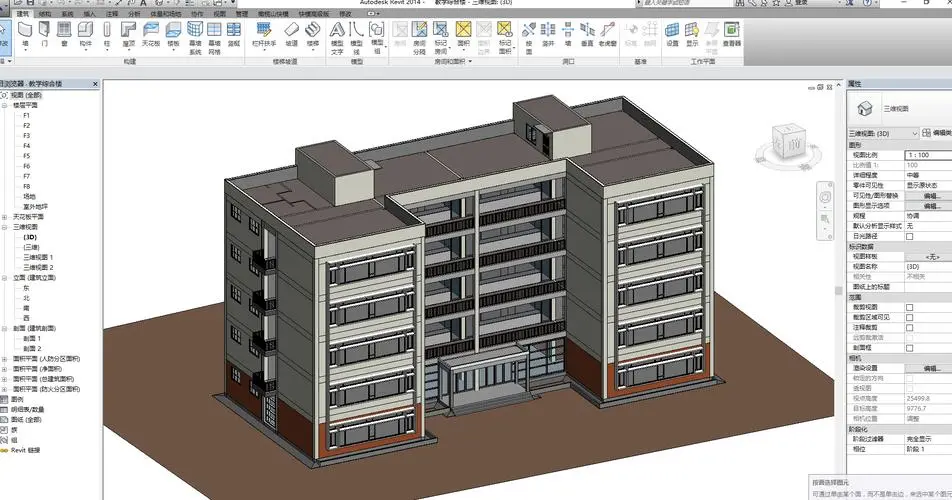Switch to the 插入 ribbon tab
This screenshot has height=500, width=952.
pos(89,15)
